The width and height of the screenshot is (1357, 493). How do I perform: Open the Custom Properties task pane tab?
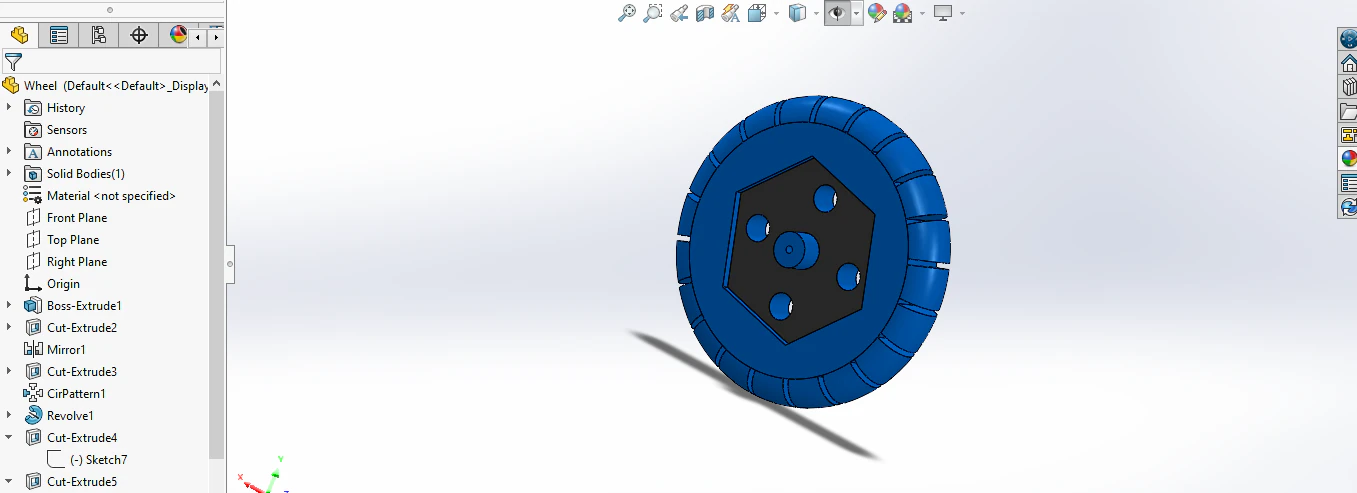[x=1348, y=183]
